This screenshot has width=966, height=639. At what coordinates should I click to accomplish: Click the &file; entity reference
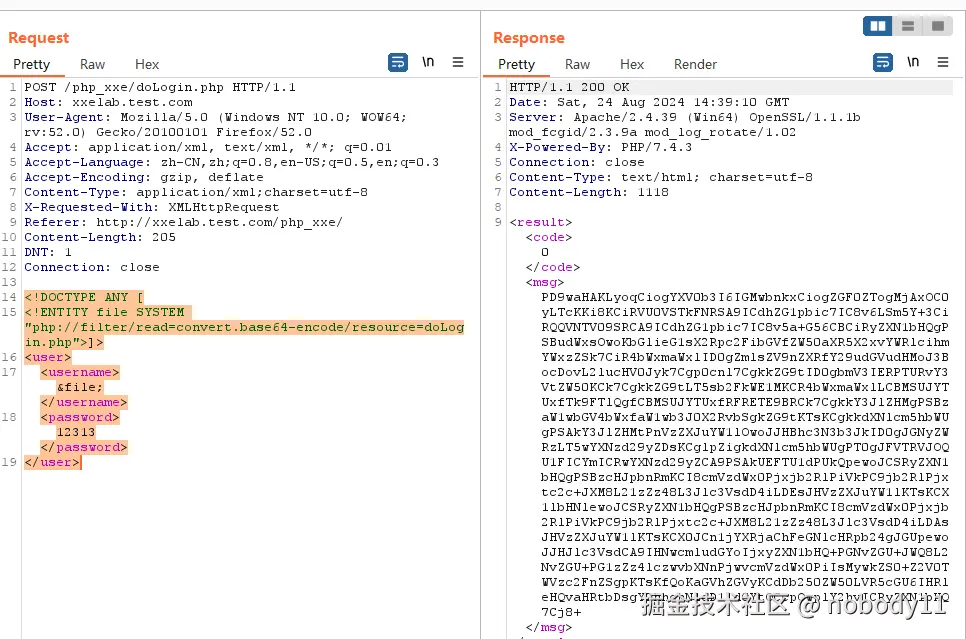coord(79,387)
